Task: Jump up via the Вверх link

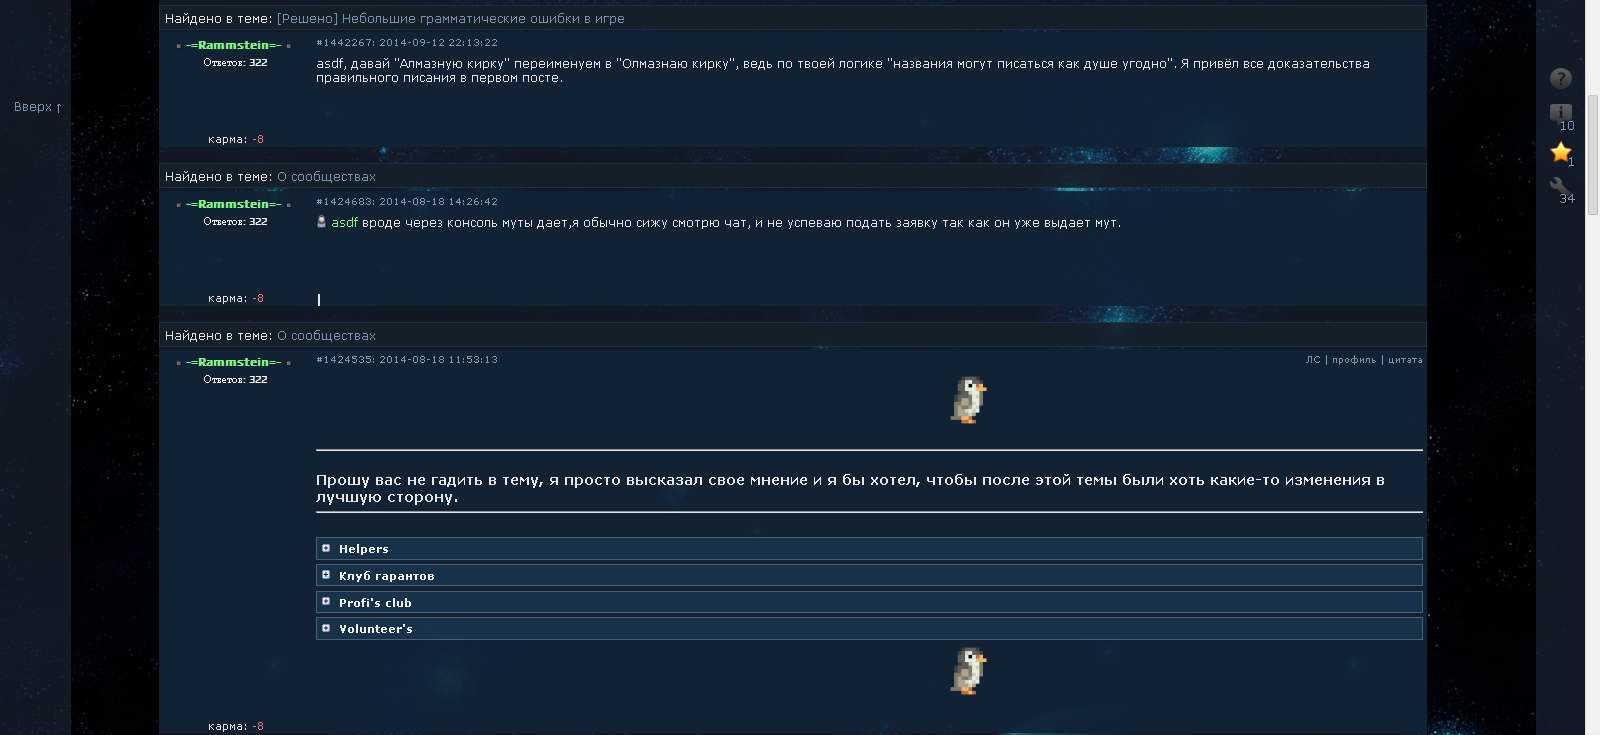Action: click(x=38, y=107)
